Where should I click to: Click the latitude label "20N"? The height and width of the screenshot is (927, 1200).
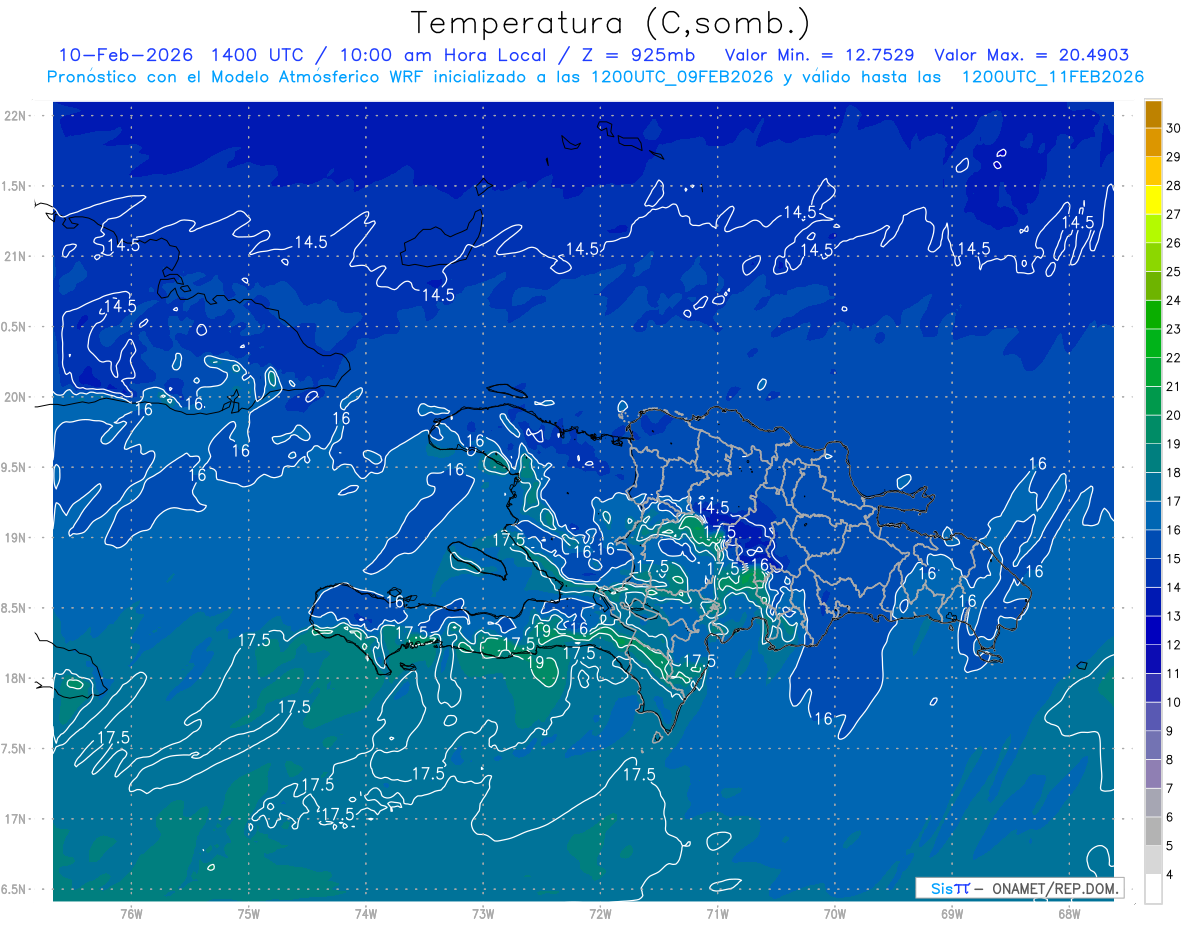tap(15, 397)
